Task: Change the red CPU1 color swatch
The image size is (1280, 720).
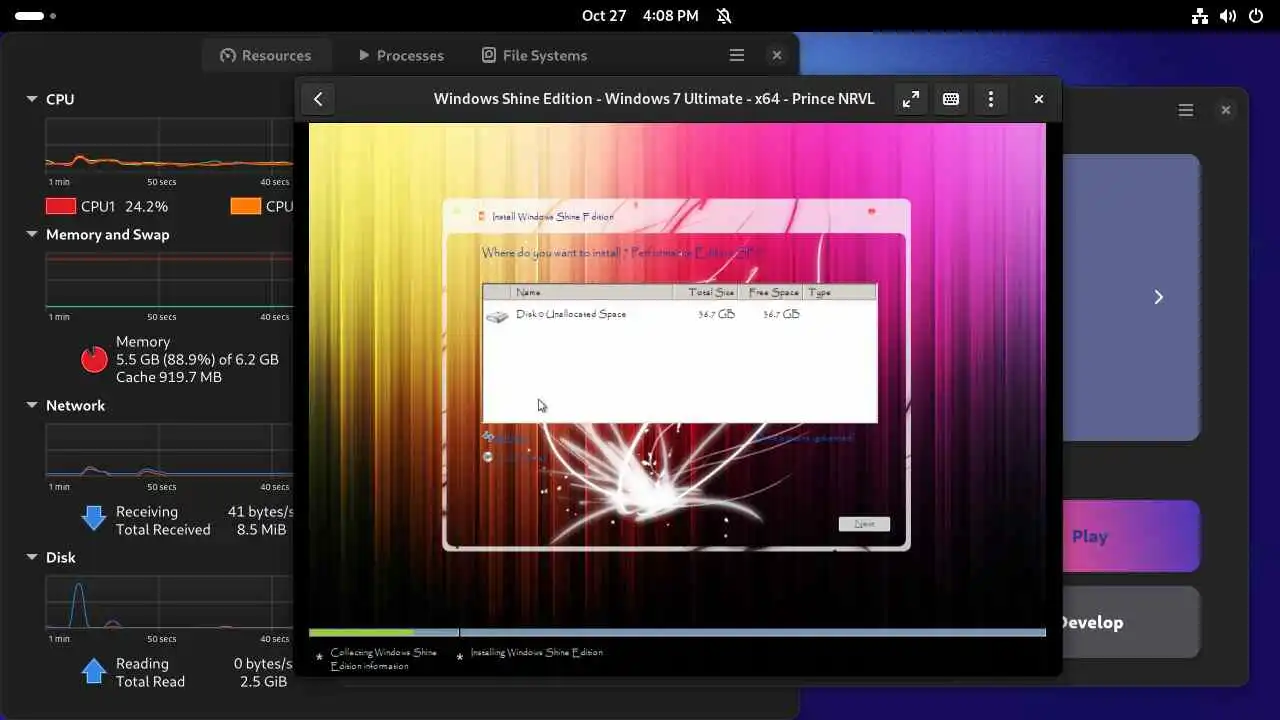Action: click(61, 206)
